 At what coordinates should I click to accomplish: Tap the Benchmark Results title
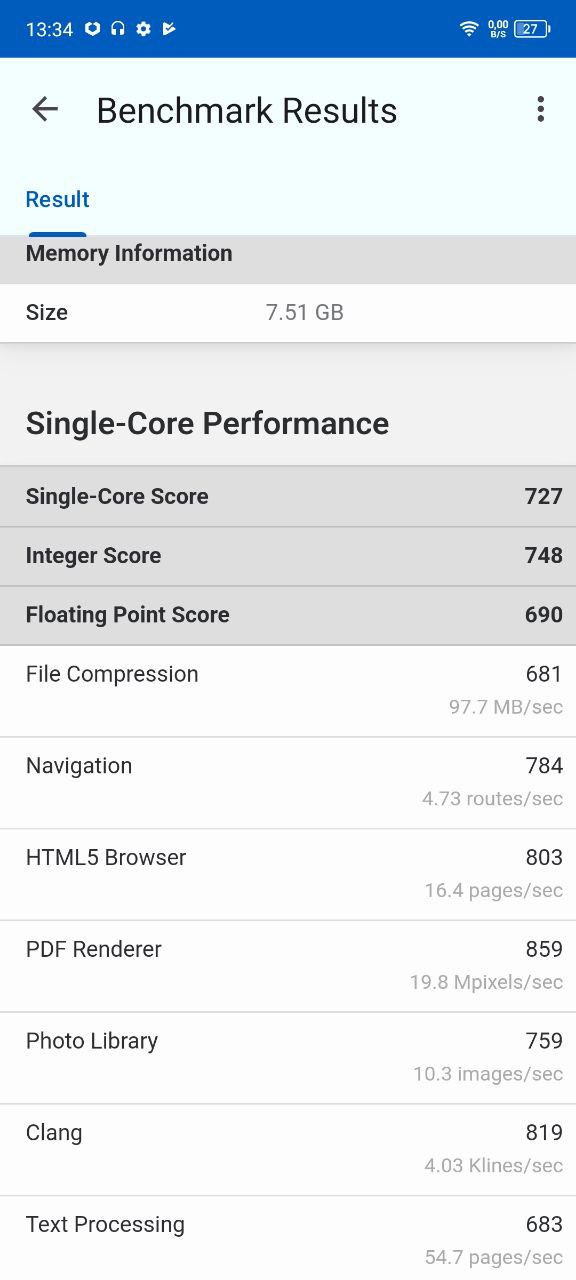pos(247,110)
